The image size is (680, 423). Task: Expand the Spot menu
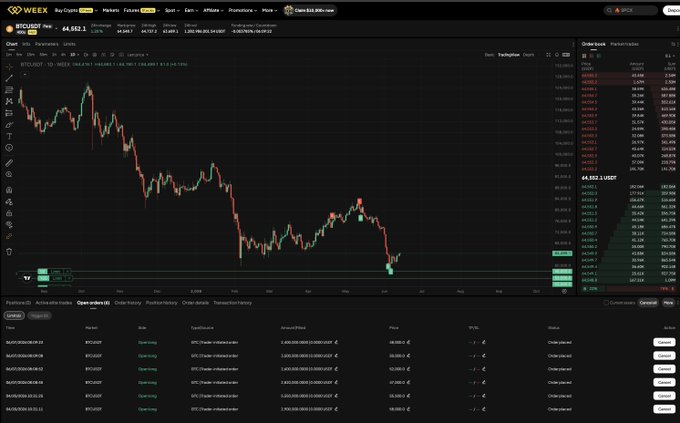point(172,10)
